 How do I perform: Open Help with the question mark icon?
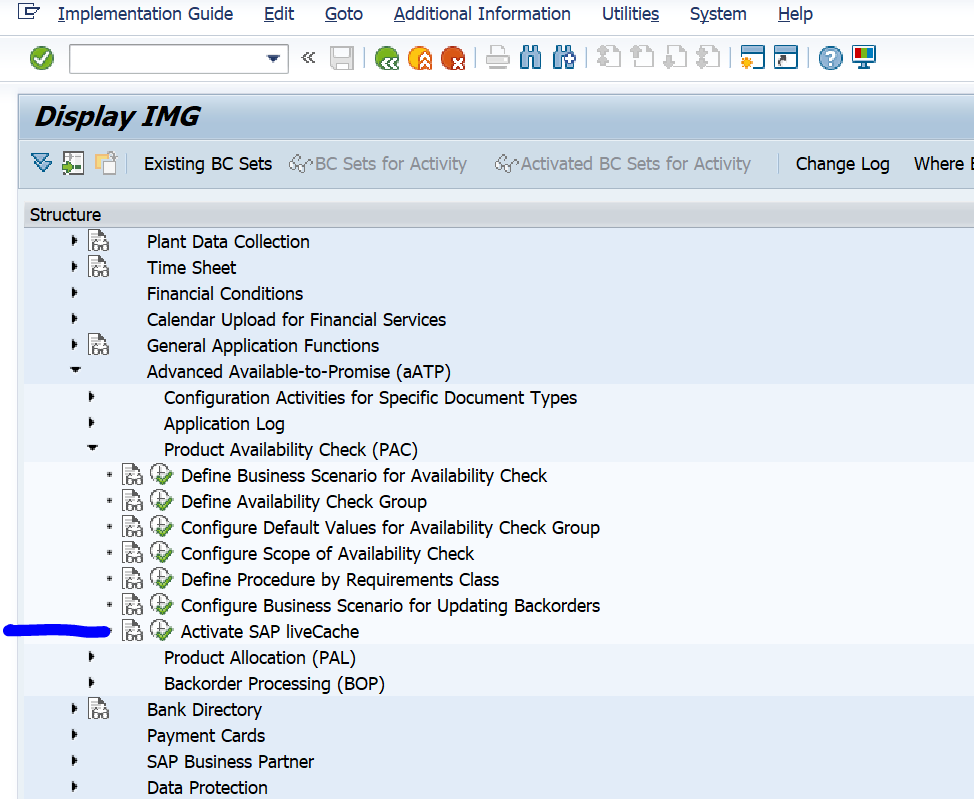(x=831, y=58)
